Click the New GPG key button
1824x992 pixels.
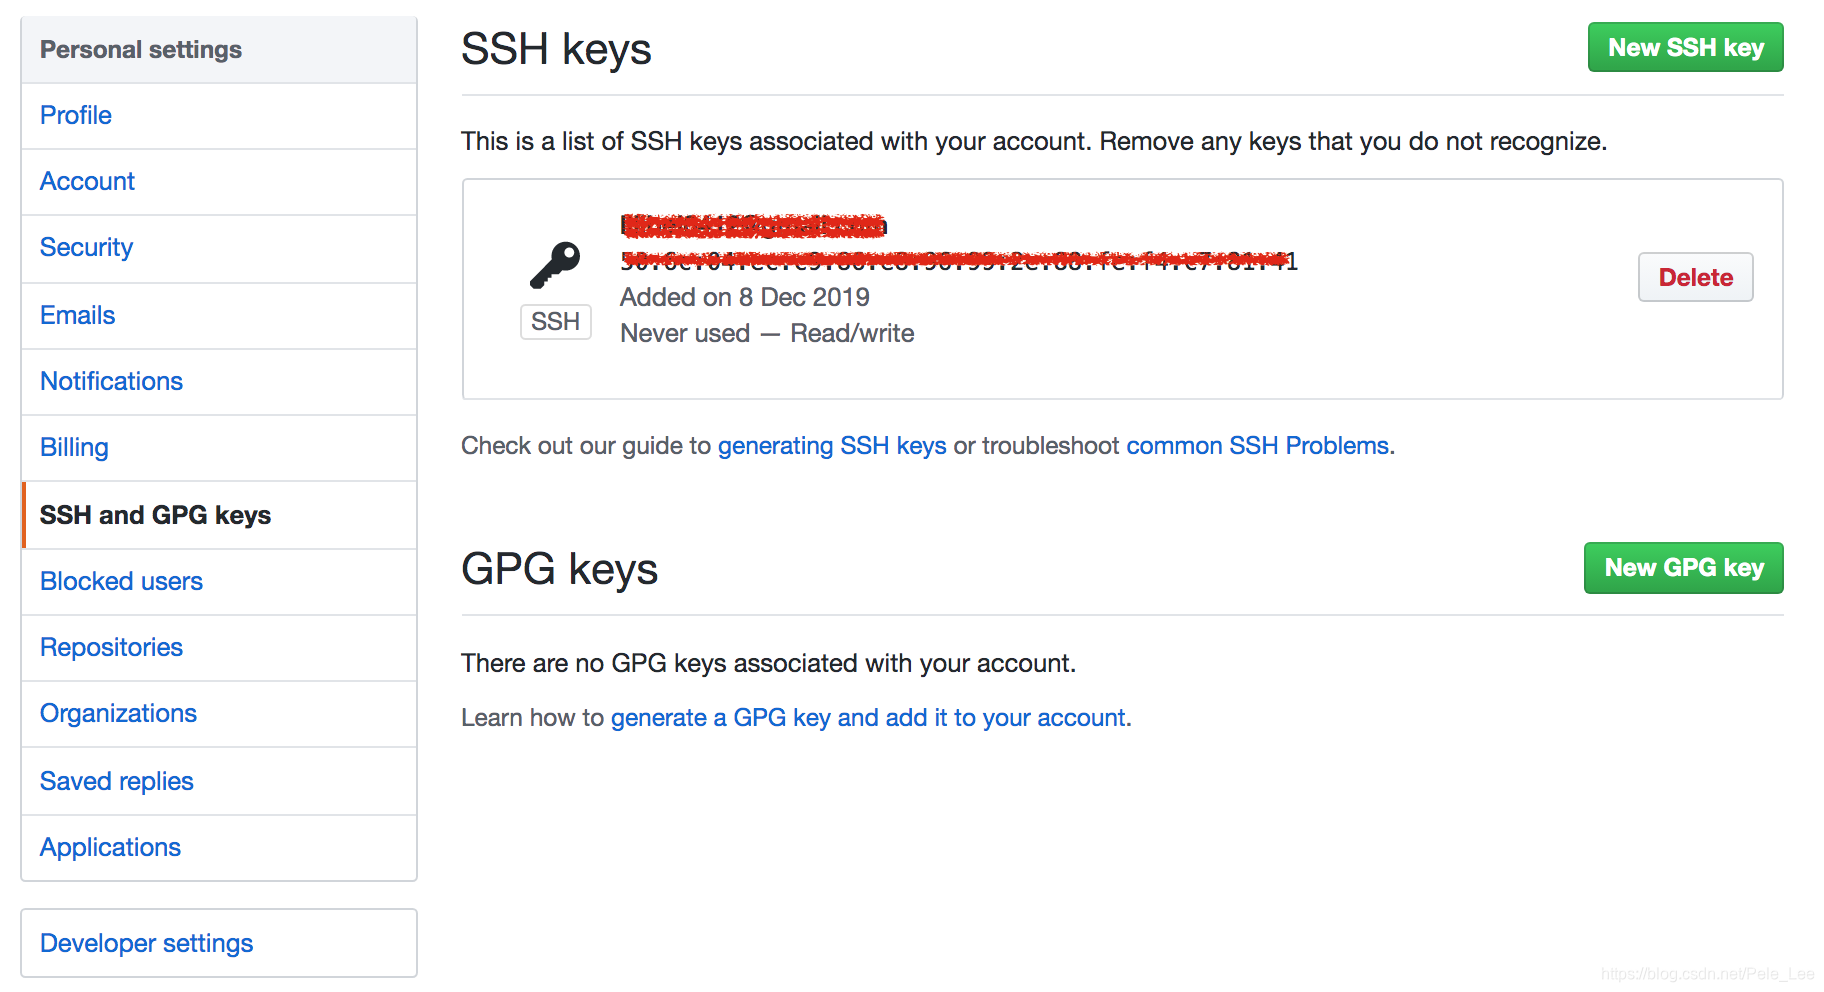pos(1683,567)
